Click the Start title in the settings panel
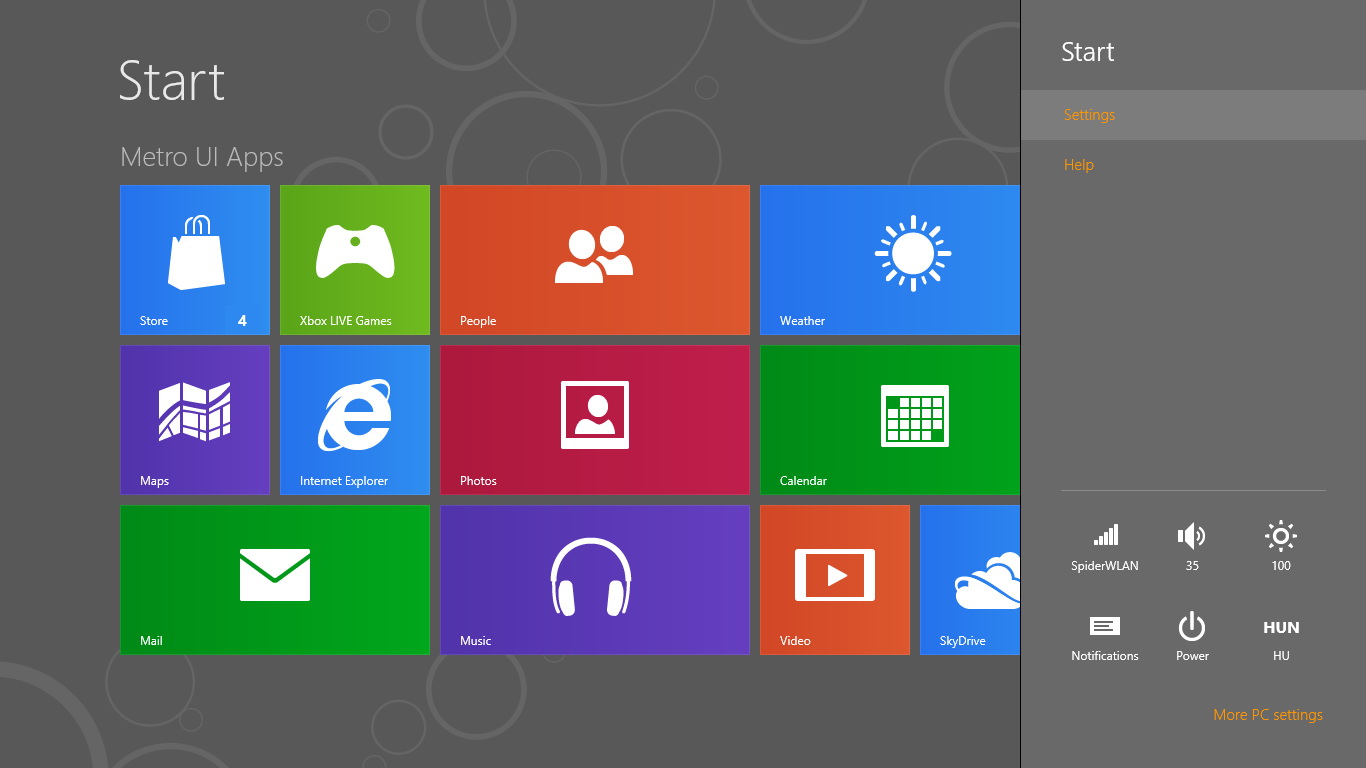Image resolution: width=1366 pixels, height=768 pixels. point(1088,52)
